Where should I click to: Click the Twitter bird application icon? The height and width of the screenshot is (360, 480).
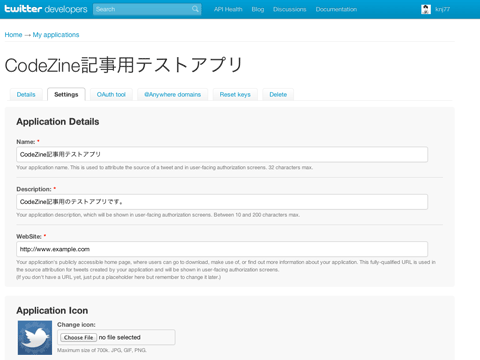pos(35,337)
